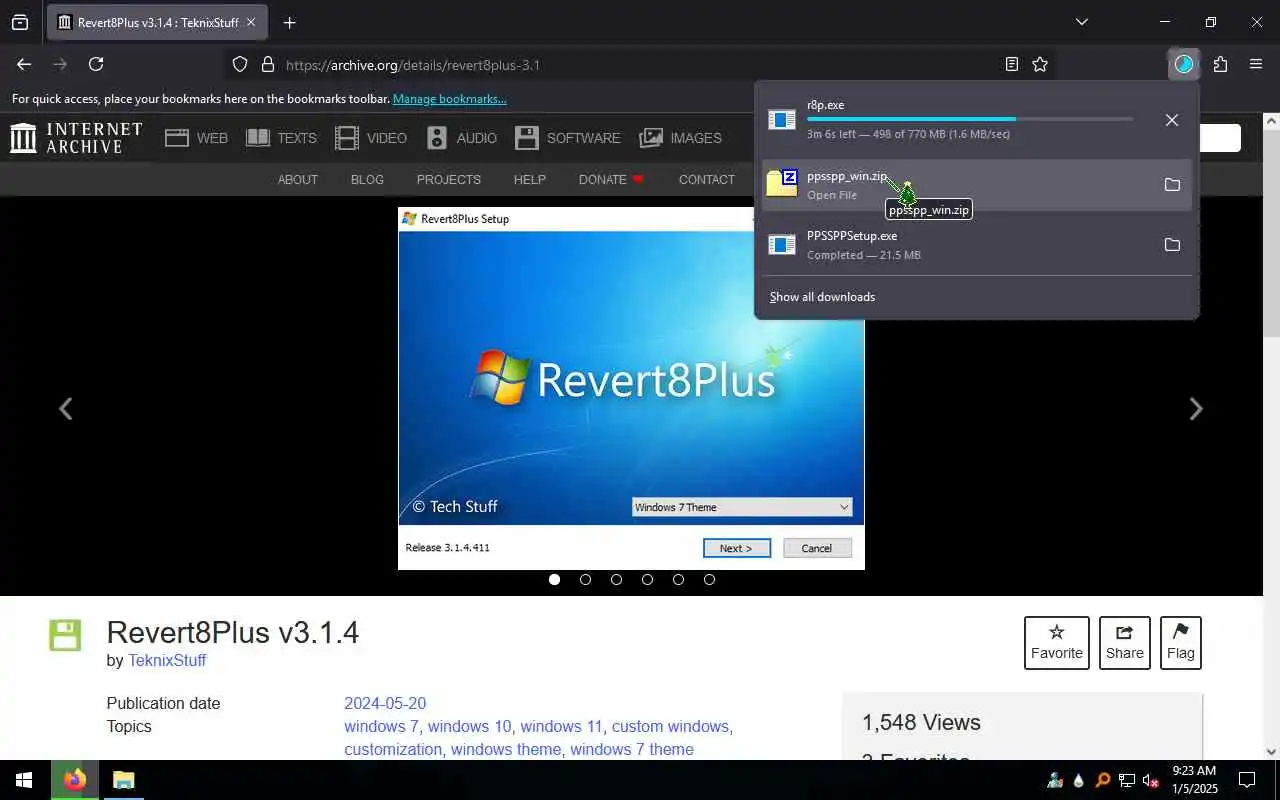Open the TEXTS section
Image resolution: width=1280 pixels, height=800 pixels.
pyautogui.click(x=281, y=138)
